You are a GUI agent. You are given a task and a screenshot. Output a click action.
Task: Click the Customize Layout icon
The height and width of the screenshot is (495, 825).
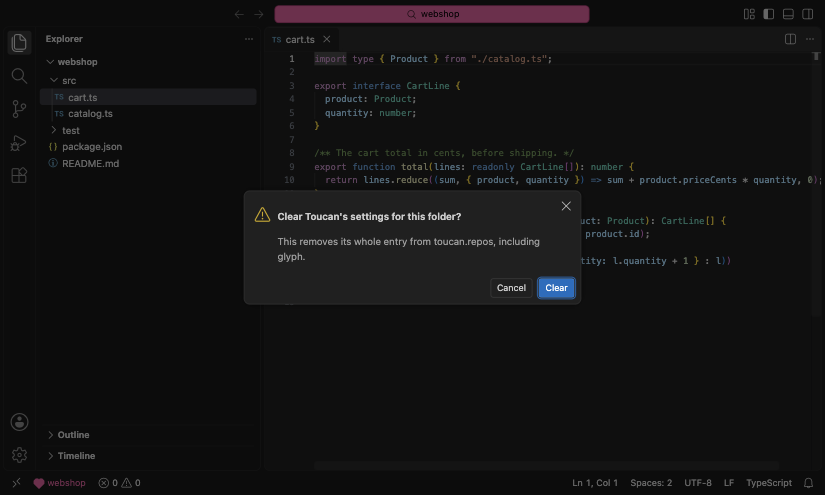(x=749, y=14)
